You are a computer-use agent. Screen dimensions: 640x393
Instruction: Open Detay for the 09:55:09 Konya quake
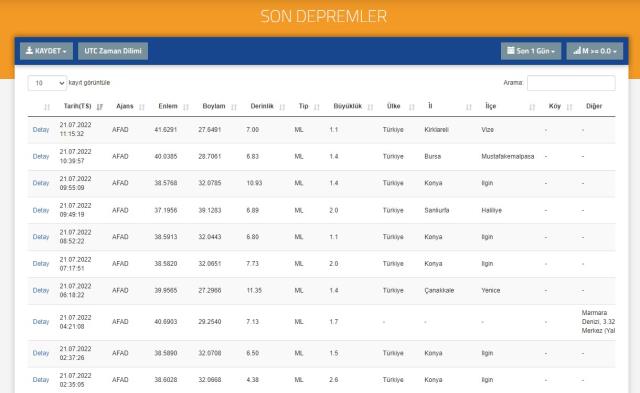(x=41, y=183)
